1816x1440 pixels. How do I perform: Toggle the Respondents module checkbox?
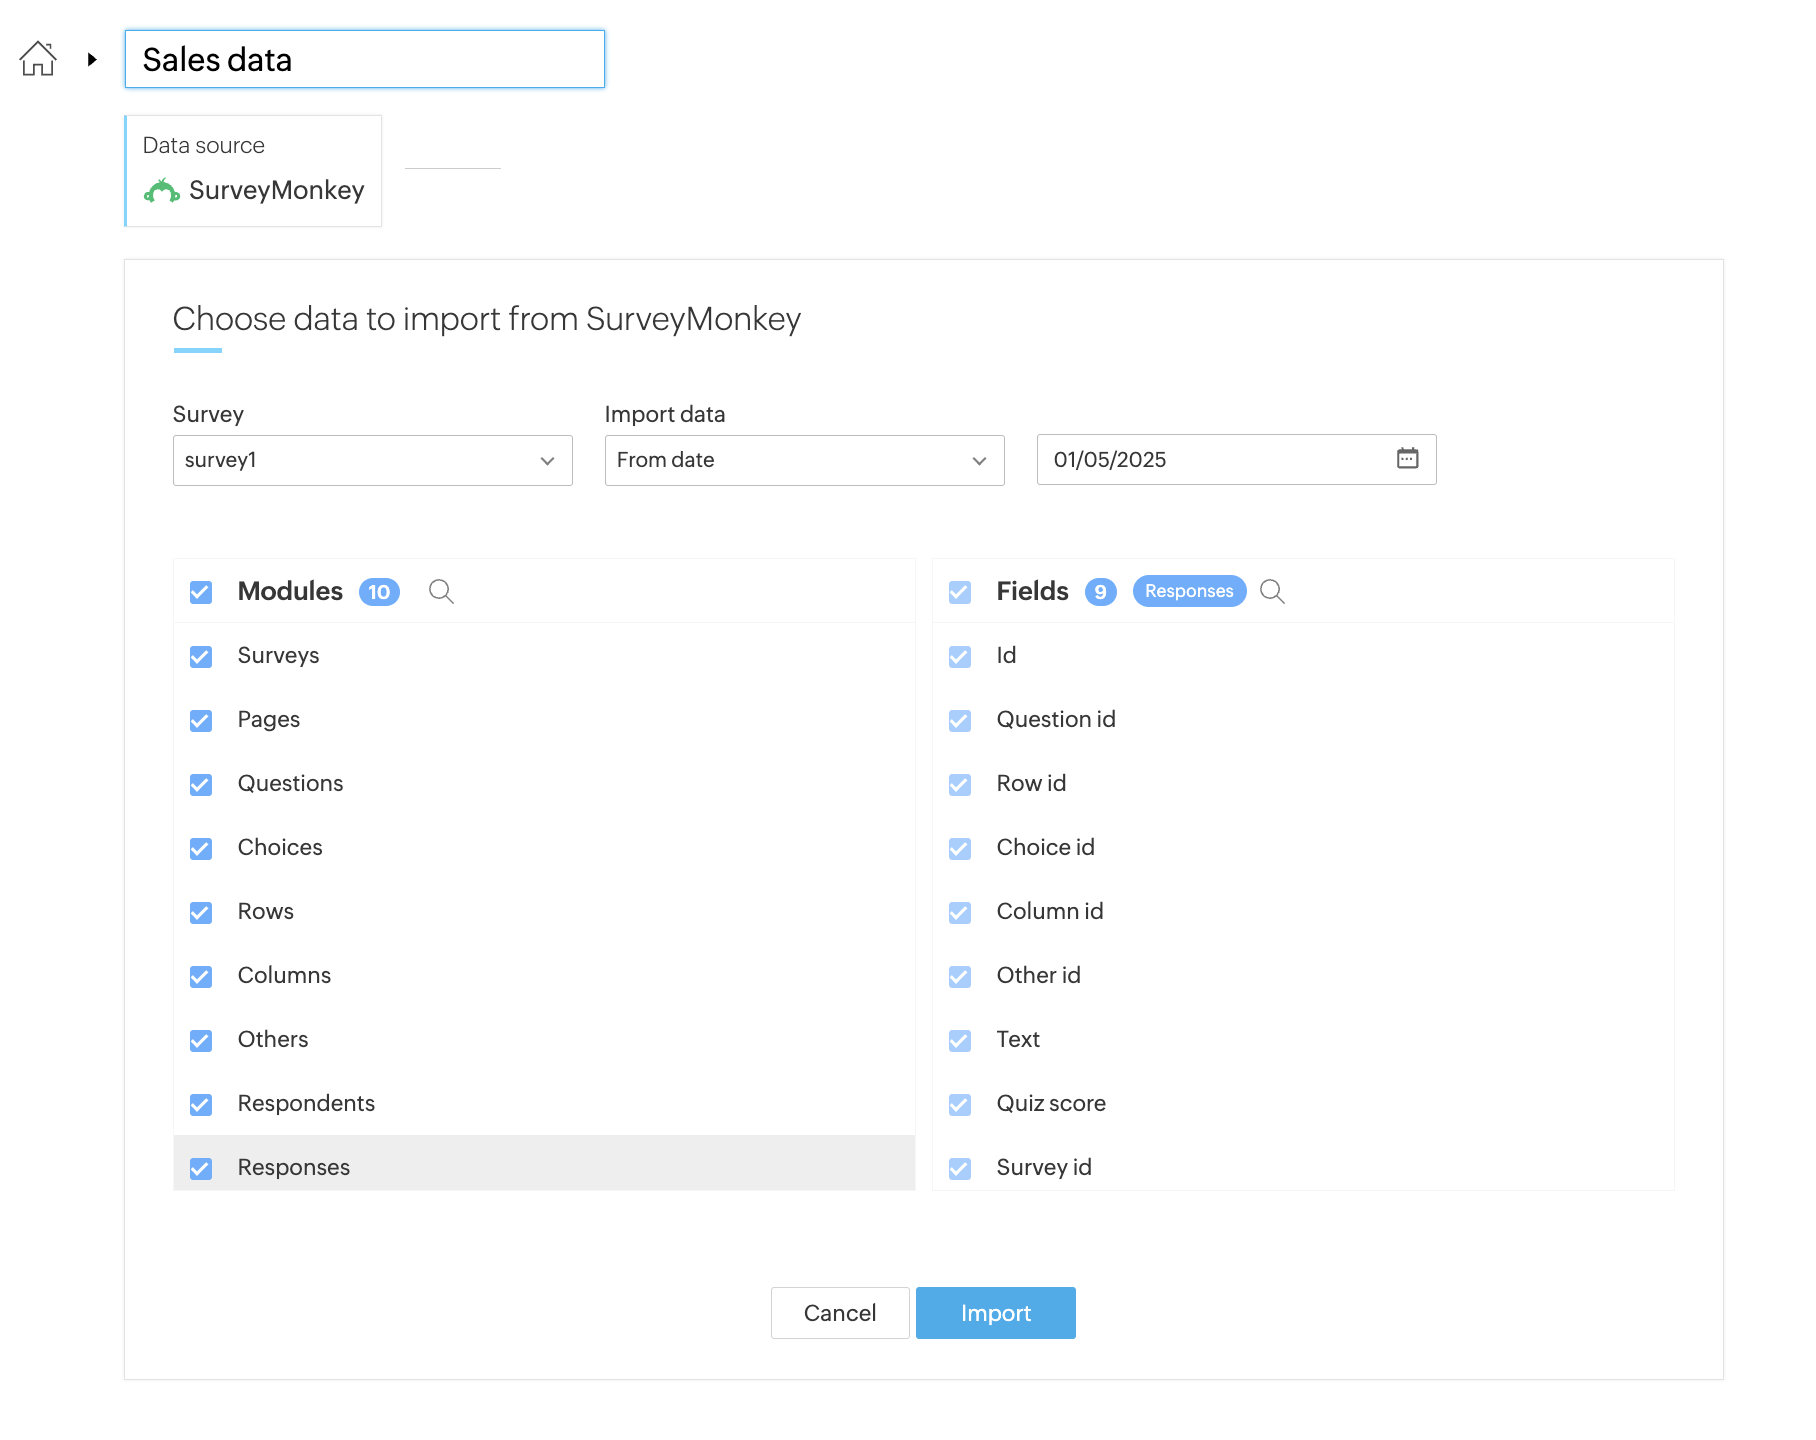pyautogui.click(x=201, y=1104)
